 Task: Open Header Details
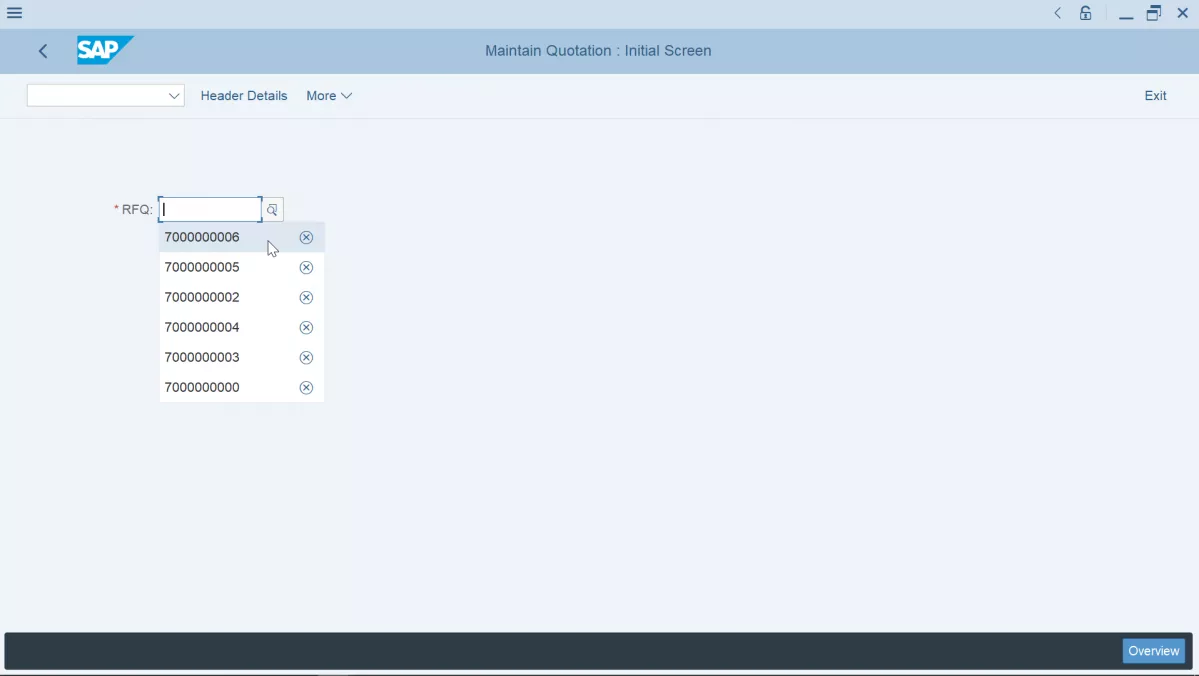point(244,96)
